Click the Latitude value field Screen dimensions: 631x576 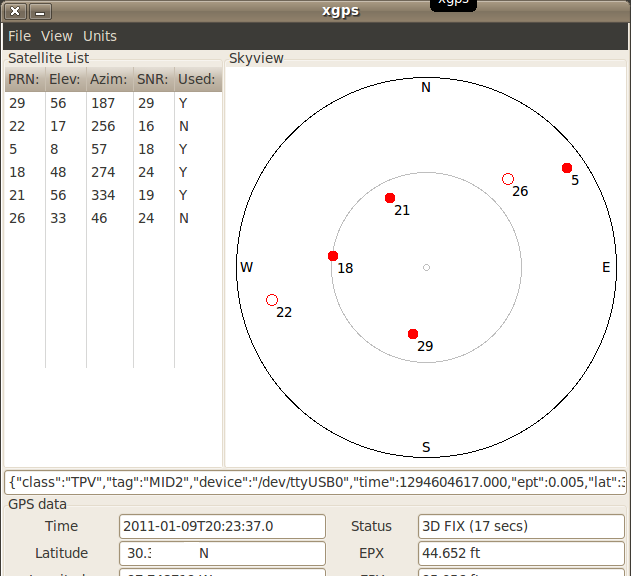(222, 553)
